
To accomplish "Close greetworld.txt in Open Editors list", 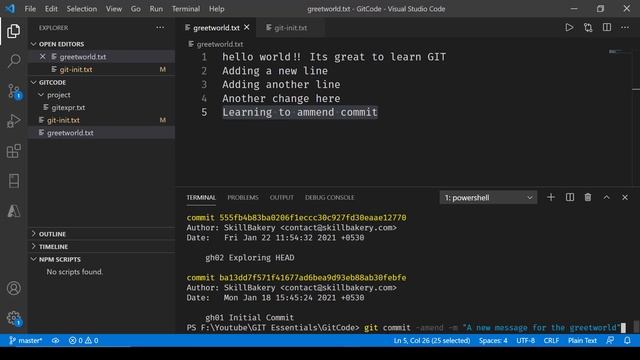I will coord(42,57).
